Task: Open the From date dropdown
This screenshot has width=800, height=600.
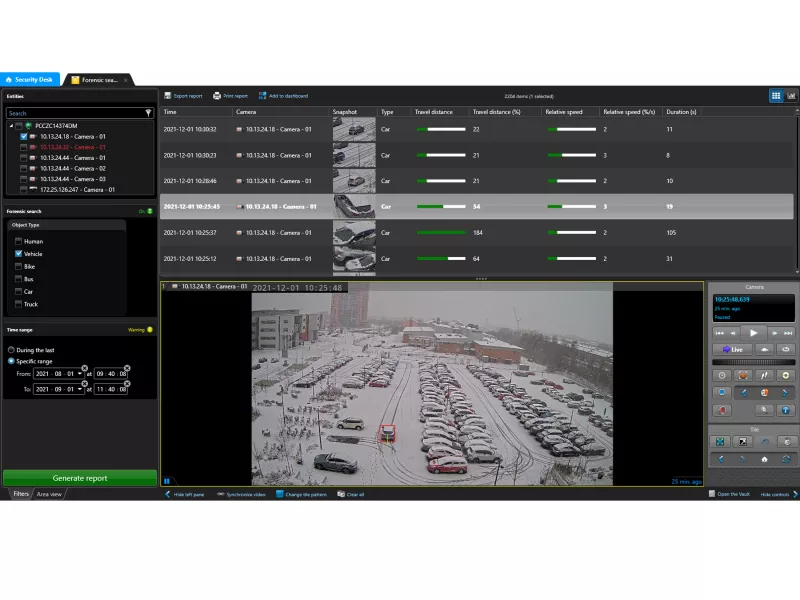Action: tap(80, 374)
